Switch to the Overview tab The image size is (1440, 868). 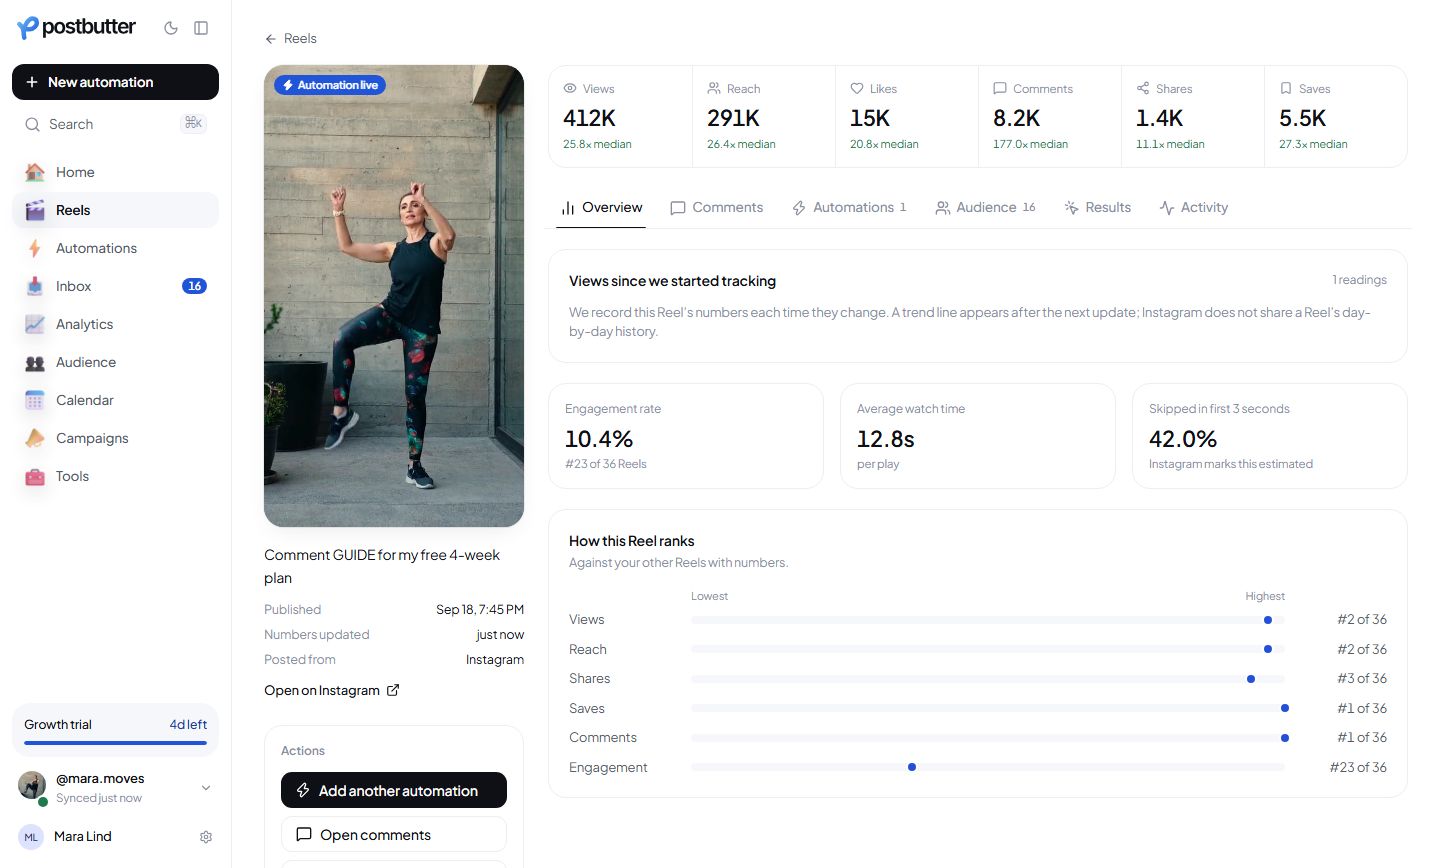(x=601, y=207)
